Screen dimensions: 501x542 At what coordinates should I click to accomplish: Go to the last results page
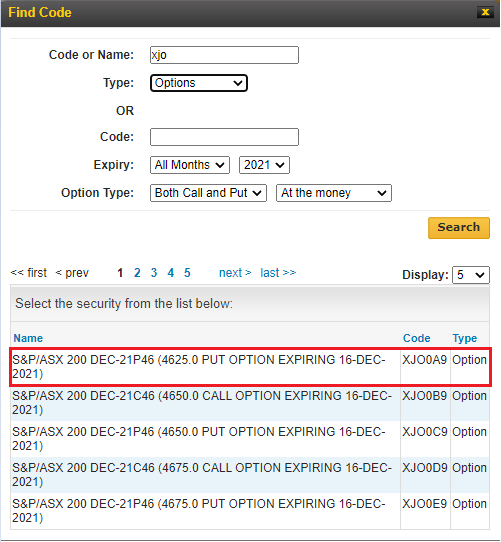pyautogui.click(x=278, y=273)
